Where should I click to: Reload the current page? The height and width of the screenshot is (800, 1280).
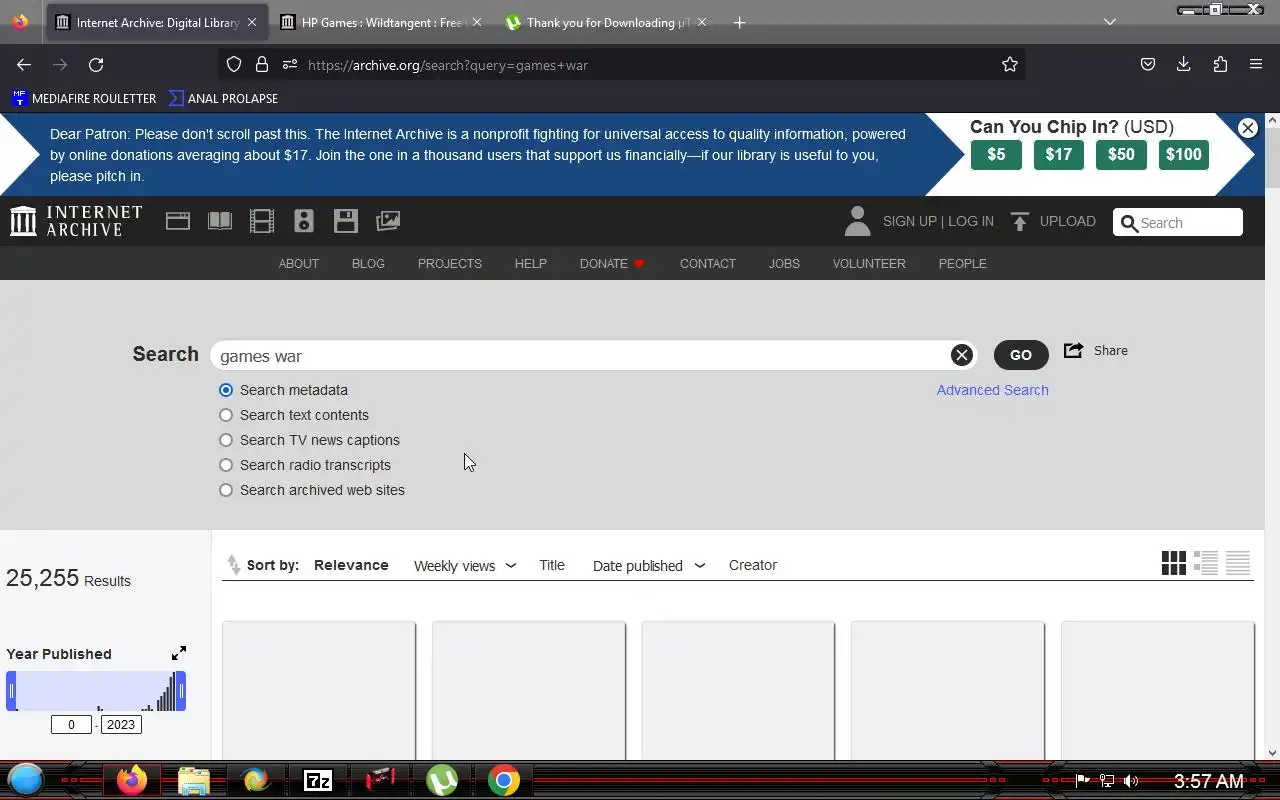coord(96,64)
